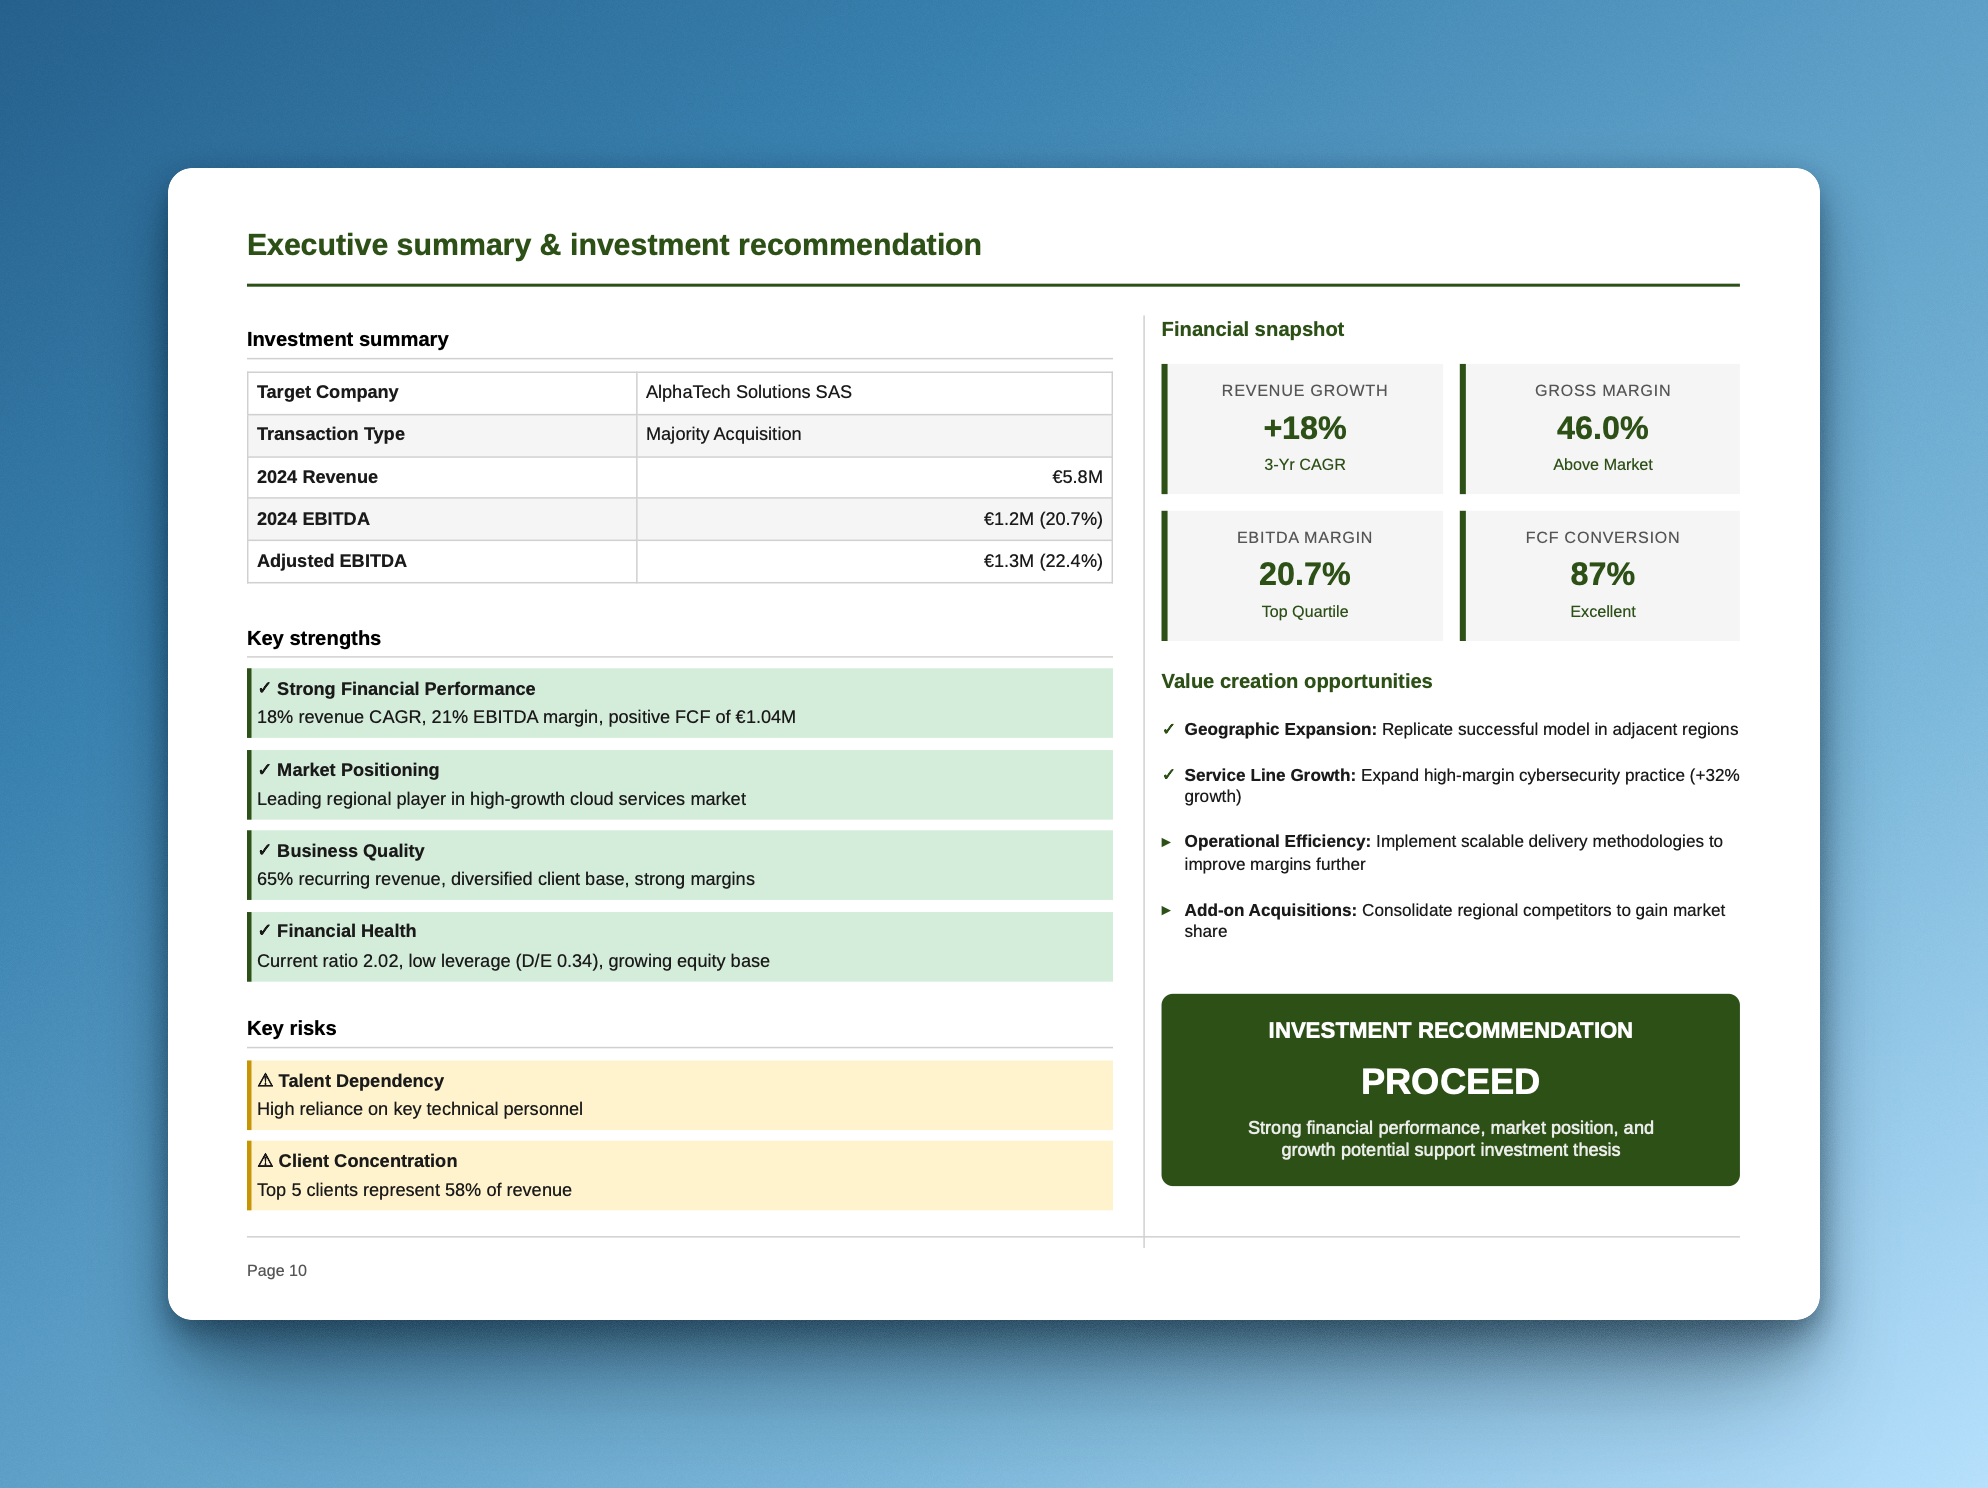The image size is (1988, 1488).
Task: Click the Strong Financial Performance checkmark icon
Action: click(x=266, y=688)
